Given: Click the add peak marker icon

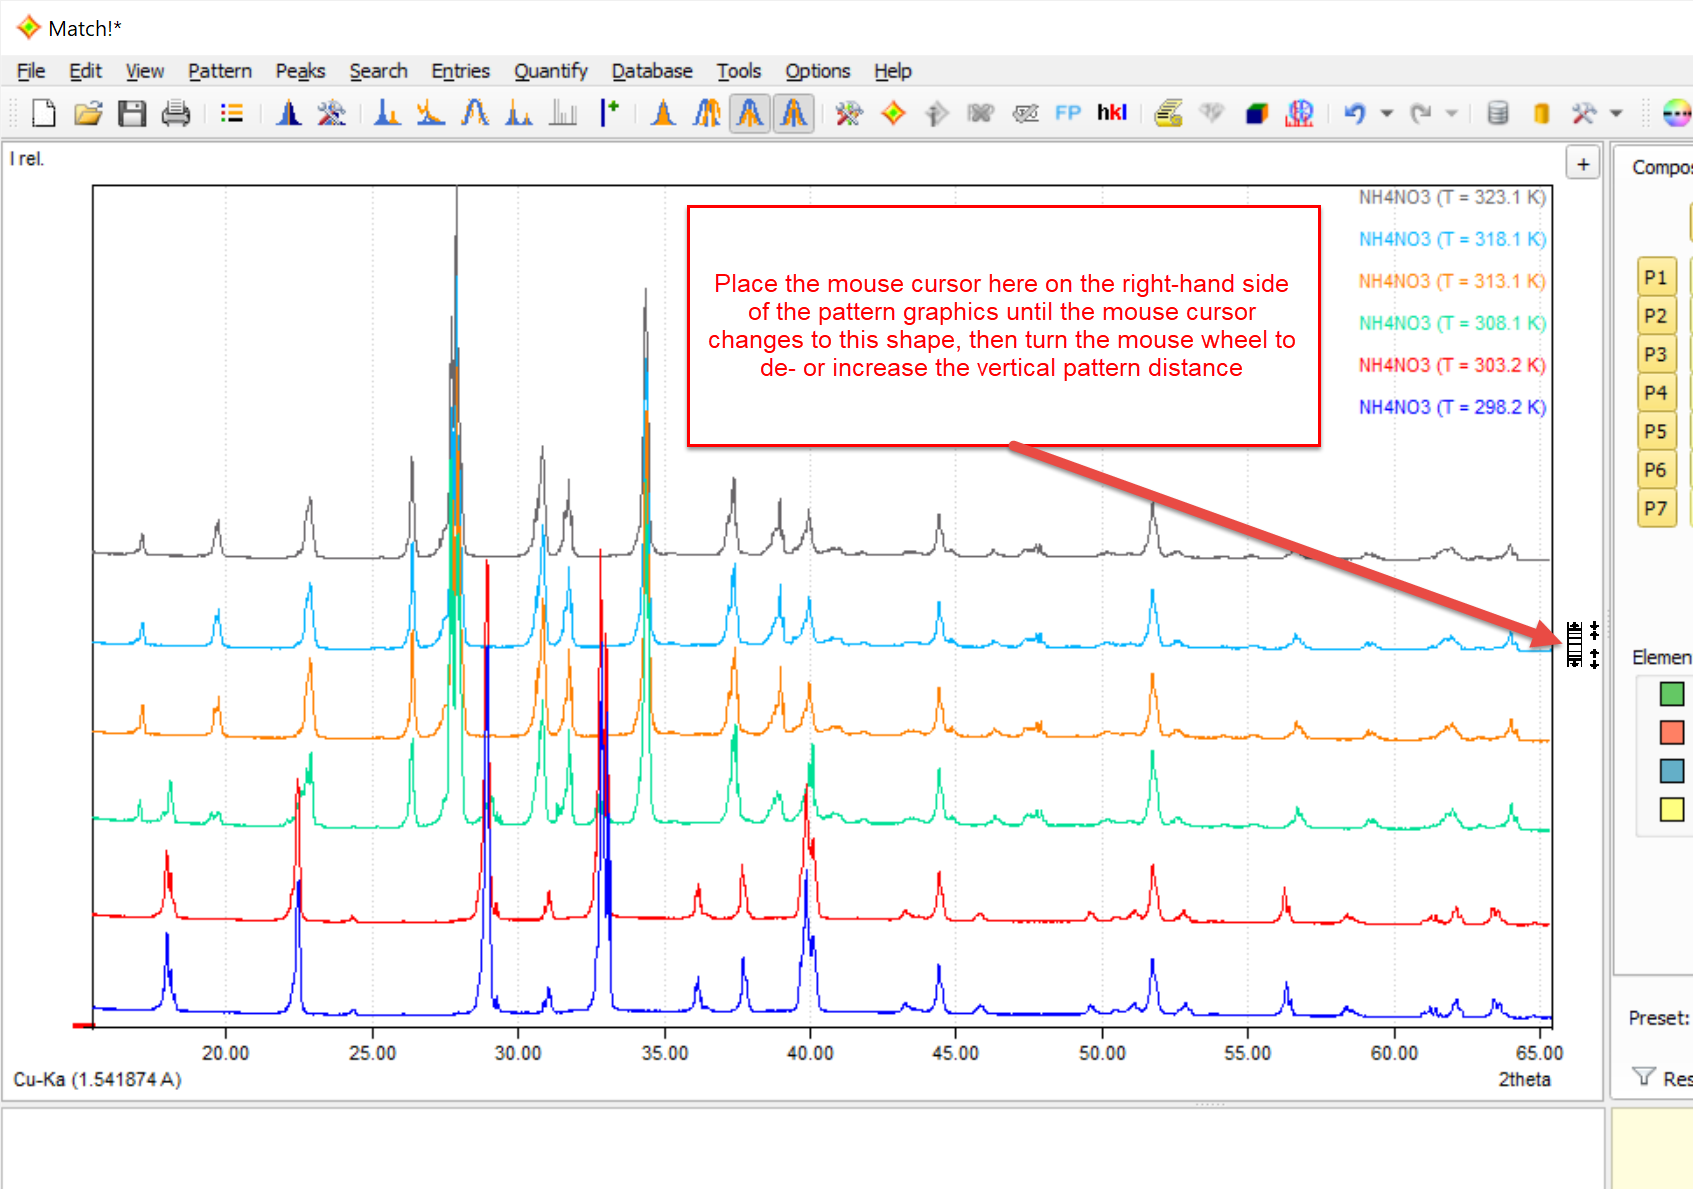Looking at the screenshot, I should pyautogui.click(x=609, y=113).
